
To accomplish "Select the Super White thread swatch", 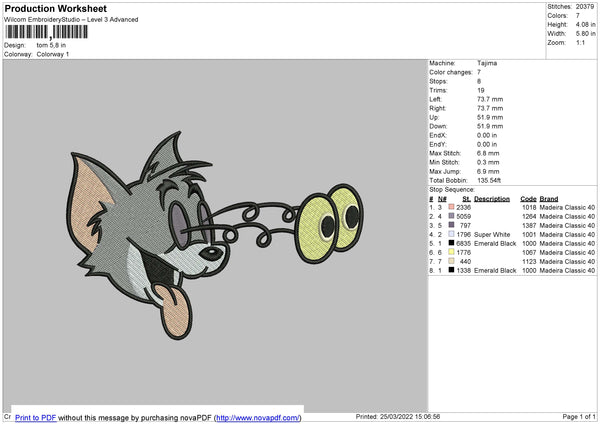I will point(451,234).
